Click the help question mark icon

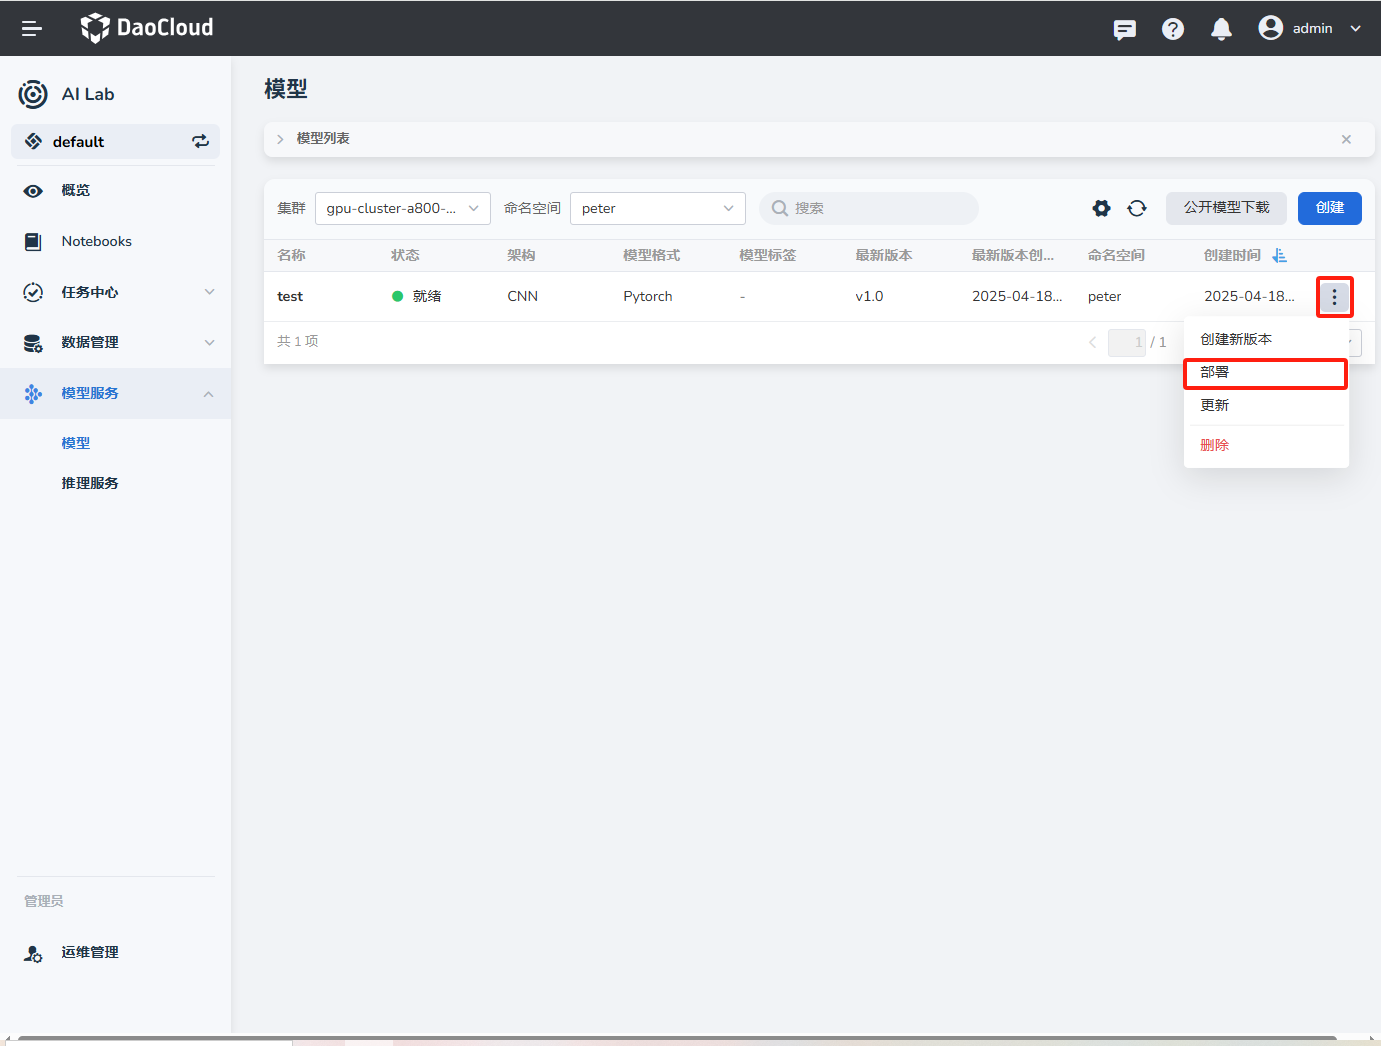(x=1172, y=29)
